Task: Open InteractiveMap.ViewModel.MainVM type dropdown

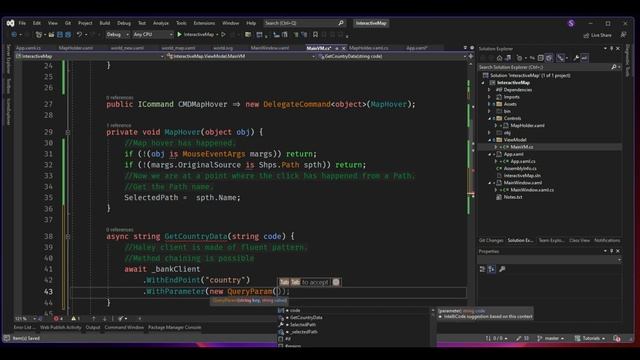Action: tap(241, 56)
